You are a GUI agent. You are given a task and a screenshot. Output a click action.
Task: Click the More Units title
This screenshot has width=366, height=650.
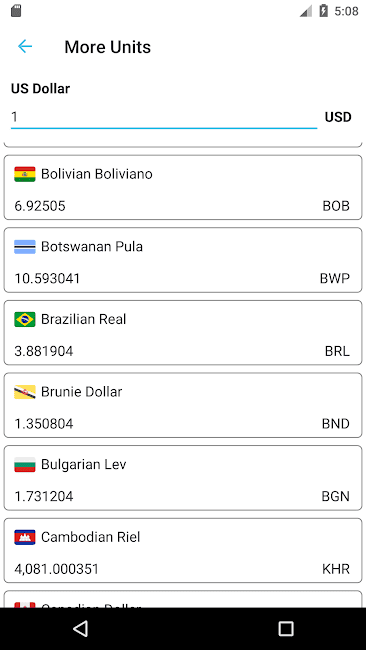coord(108,47)
